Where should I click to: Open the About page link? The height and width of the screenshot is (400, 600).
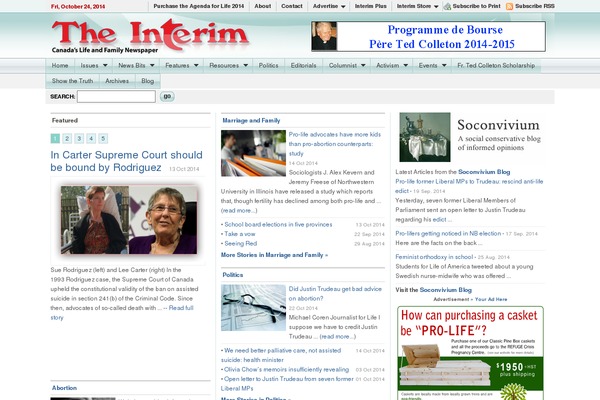pyautogui.click(x=263, y=6)
